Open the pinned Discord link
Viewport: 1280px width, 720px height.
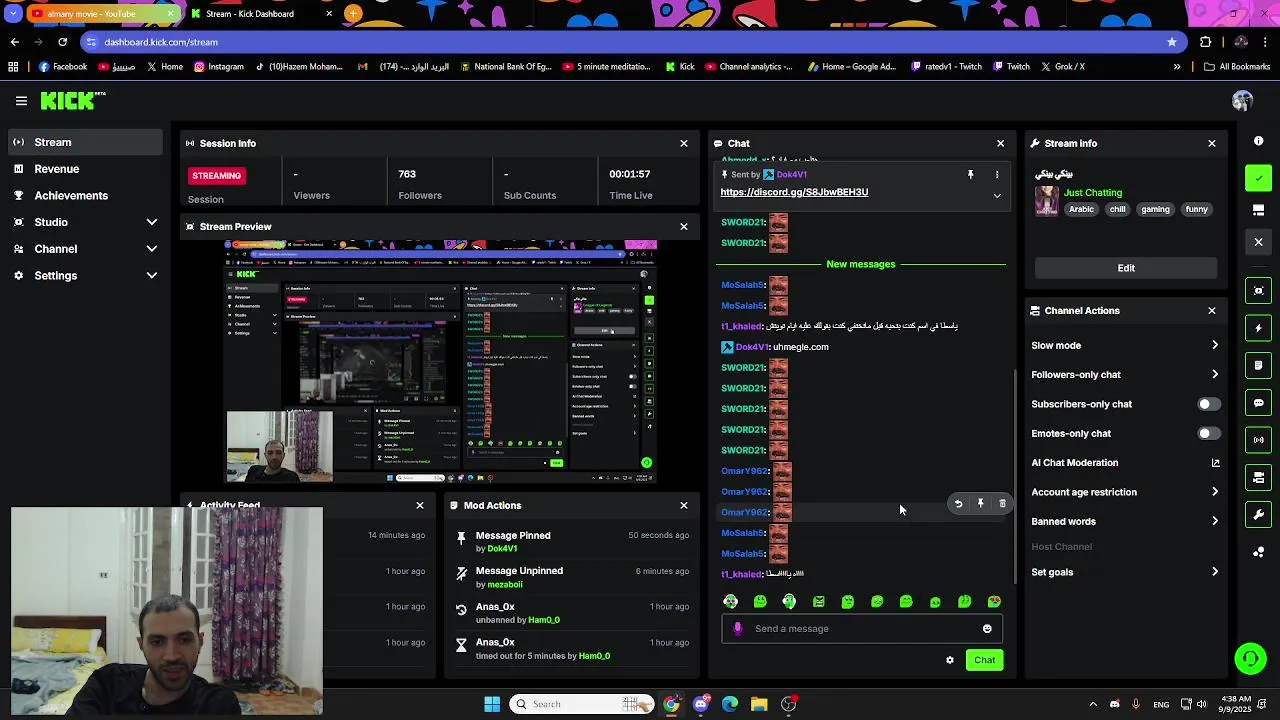pos(794,192)
